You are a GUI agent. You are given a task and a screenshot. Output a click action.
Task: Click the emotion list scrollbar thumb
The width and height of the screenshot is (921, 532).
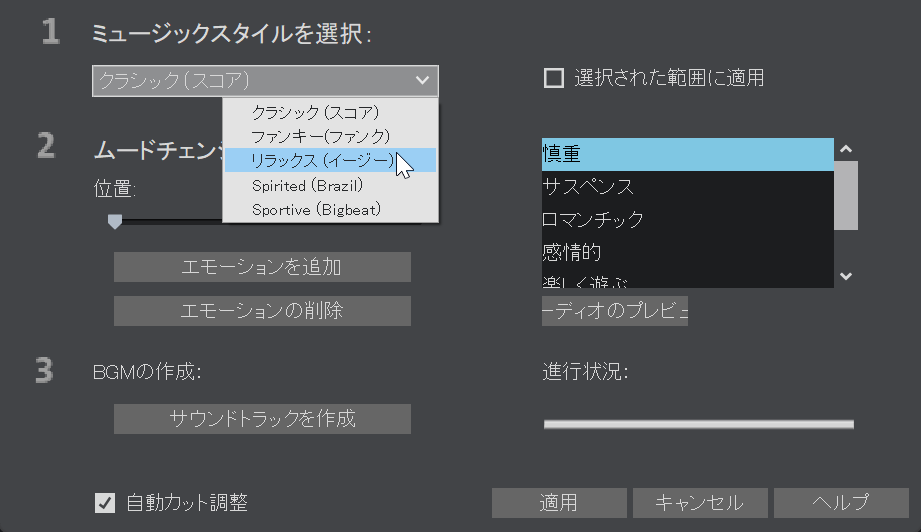click(x=846, y=196)
